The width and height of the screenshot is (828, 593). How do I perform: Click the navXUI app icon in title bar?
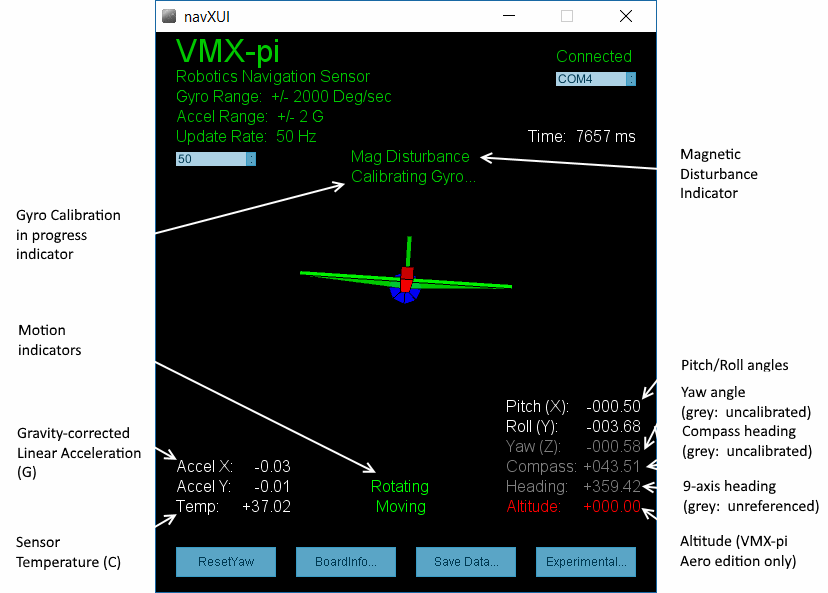[169, 16]
